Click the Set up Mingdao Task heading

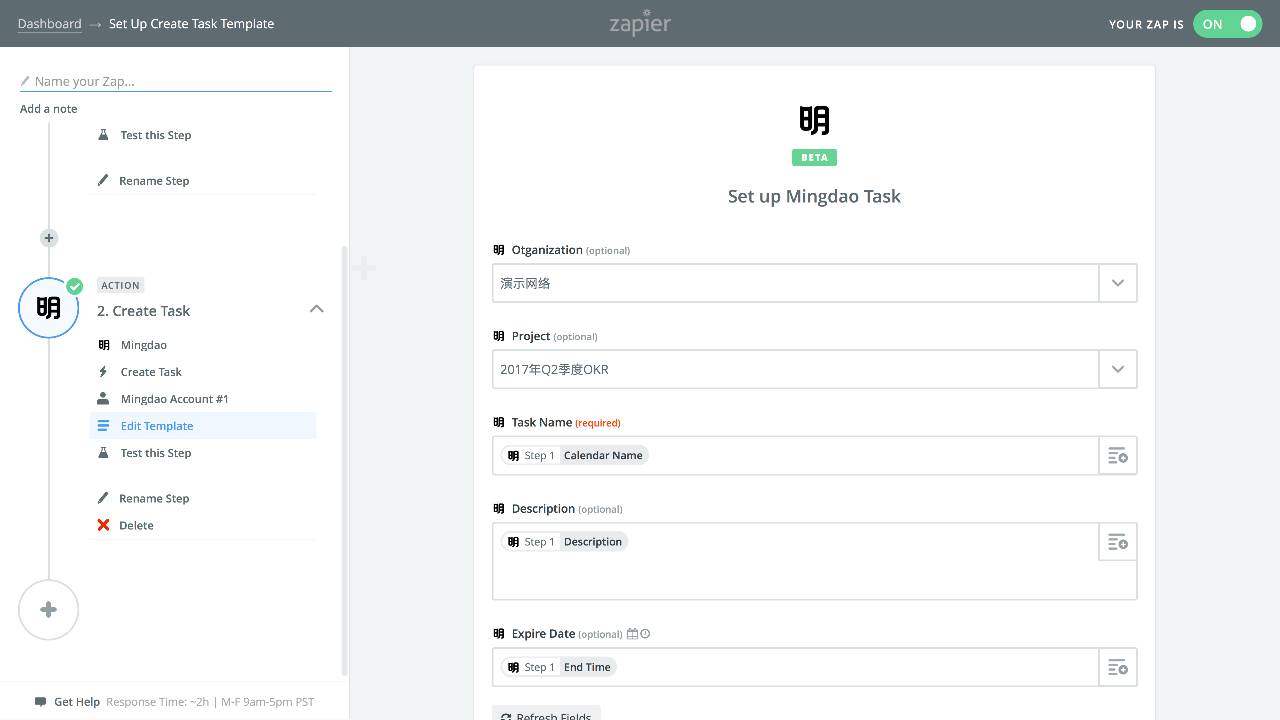coord(814,196)
